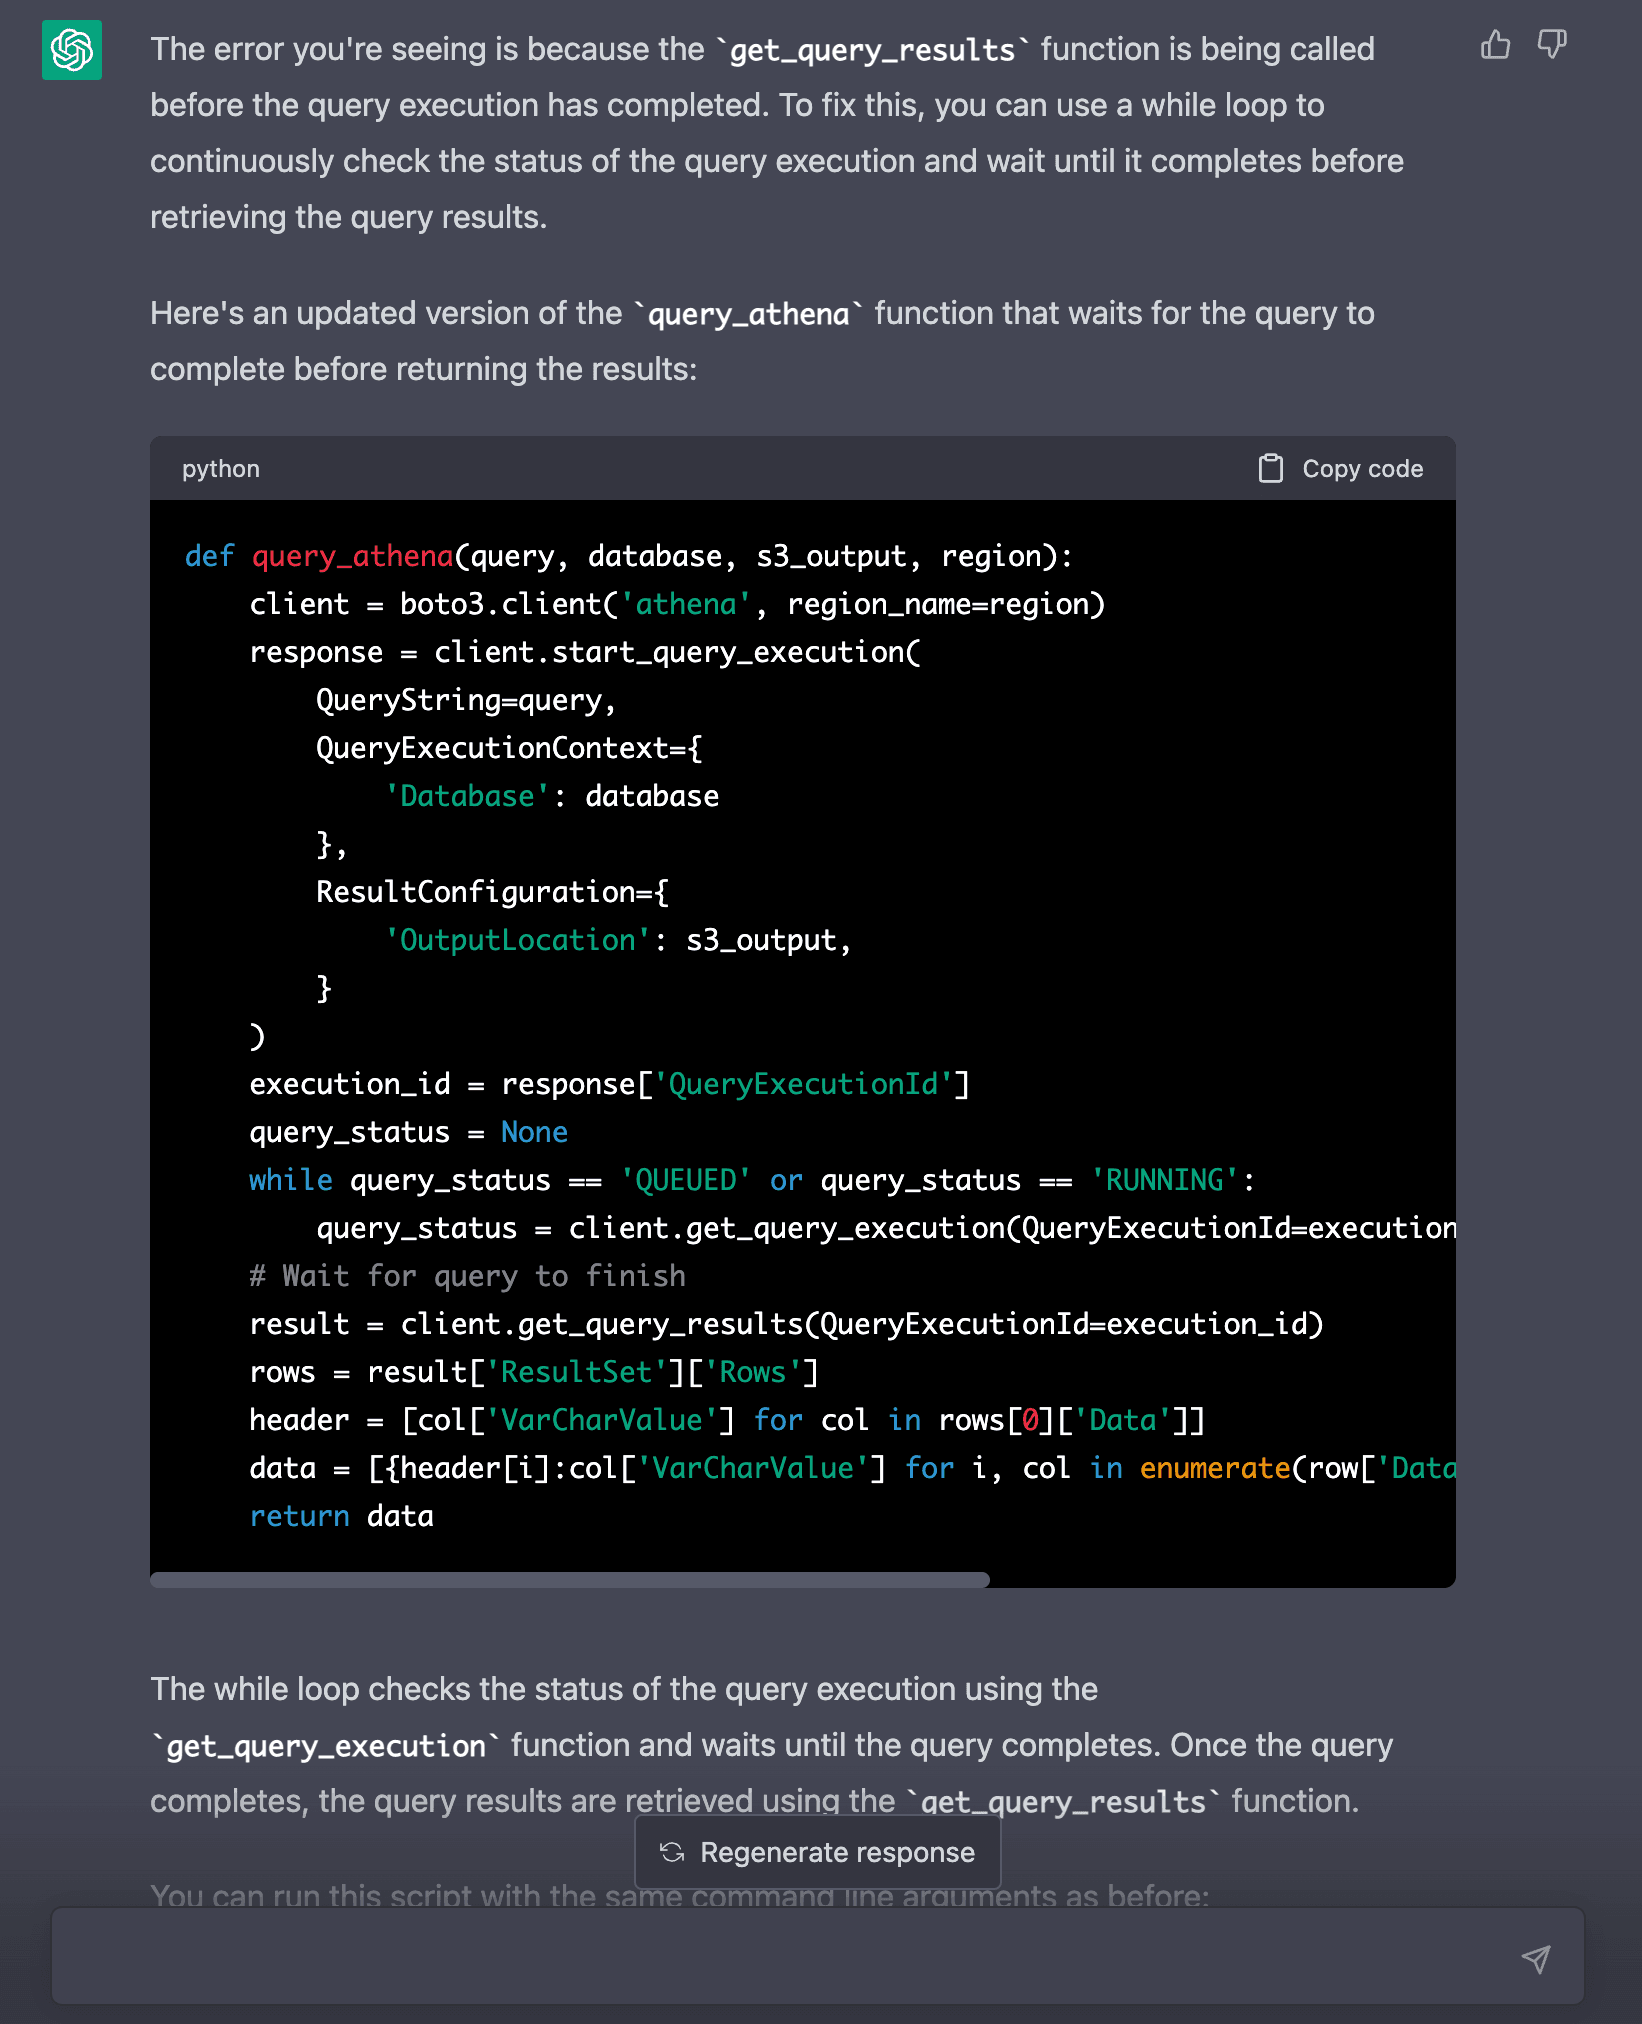This screenshot has width=1642, height=2024.
Task: Click inline code query_athena above code block
Action: 748,314
